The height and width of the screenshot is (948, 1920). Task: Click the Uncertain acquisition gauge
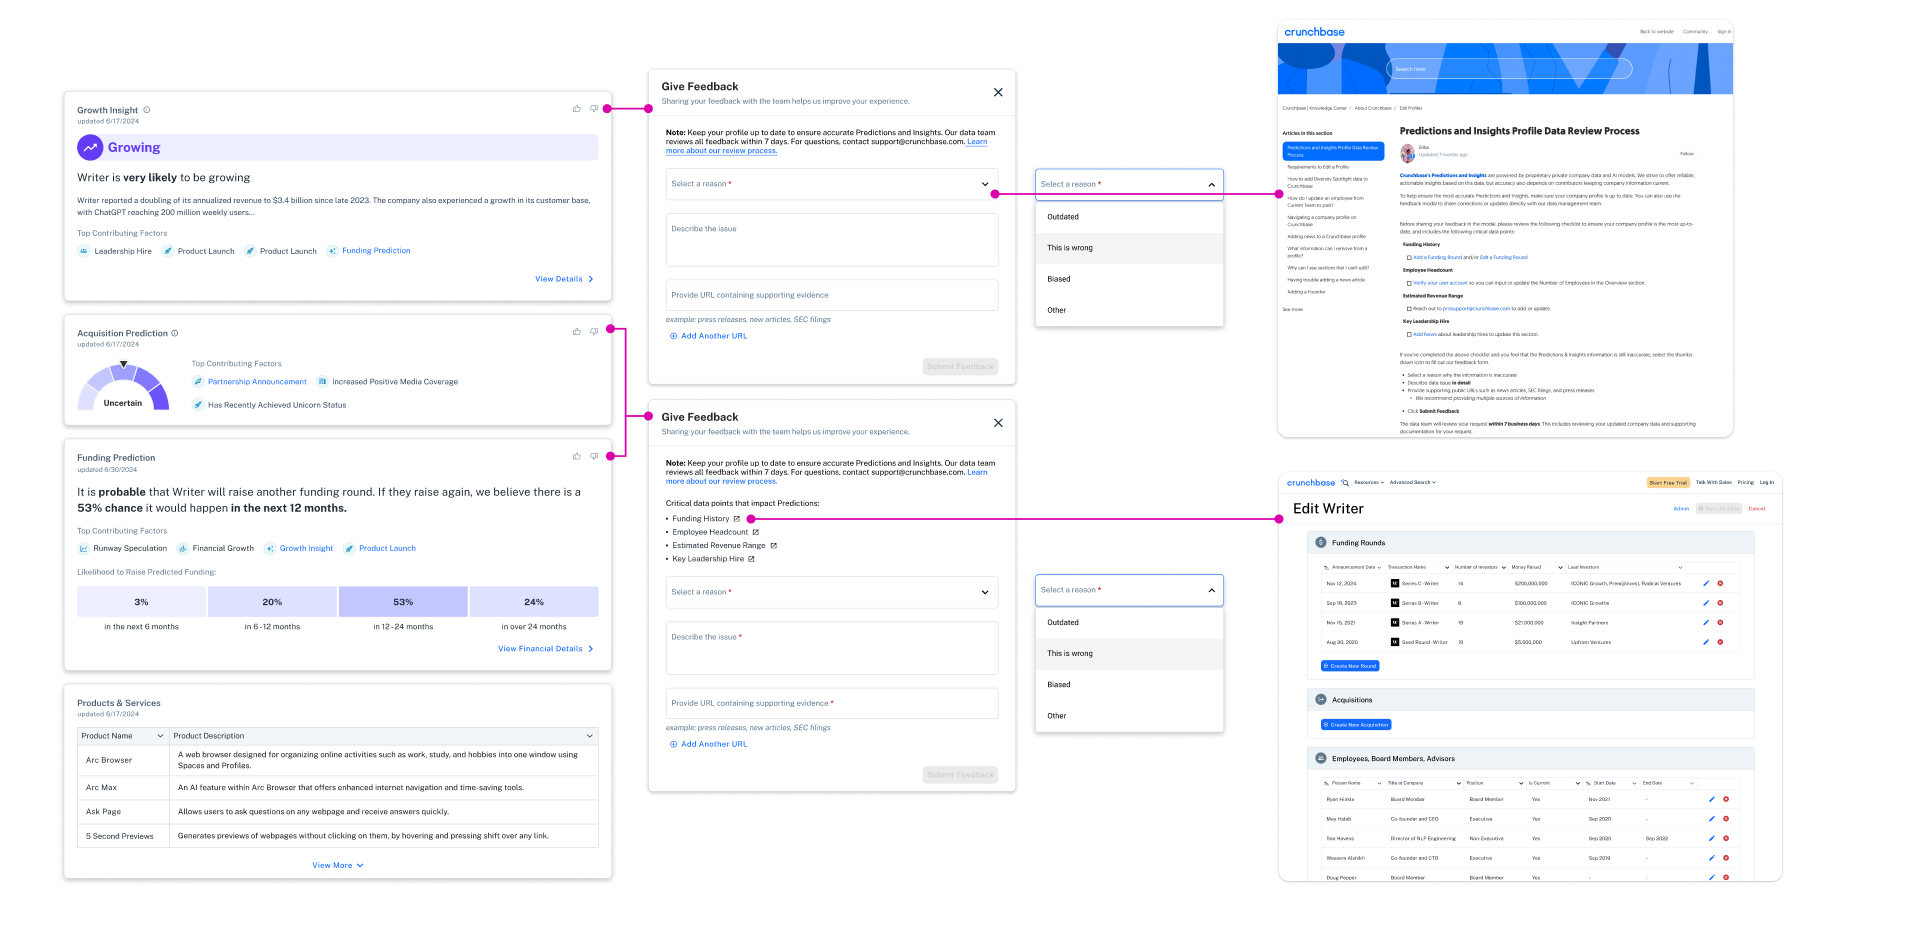pos(123,386)
